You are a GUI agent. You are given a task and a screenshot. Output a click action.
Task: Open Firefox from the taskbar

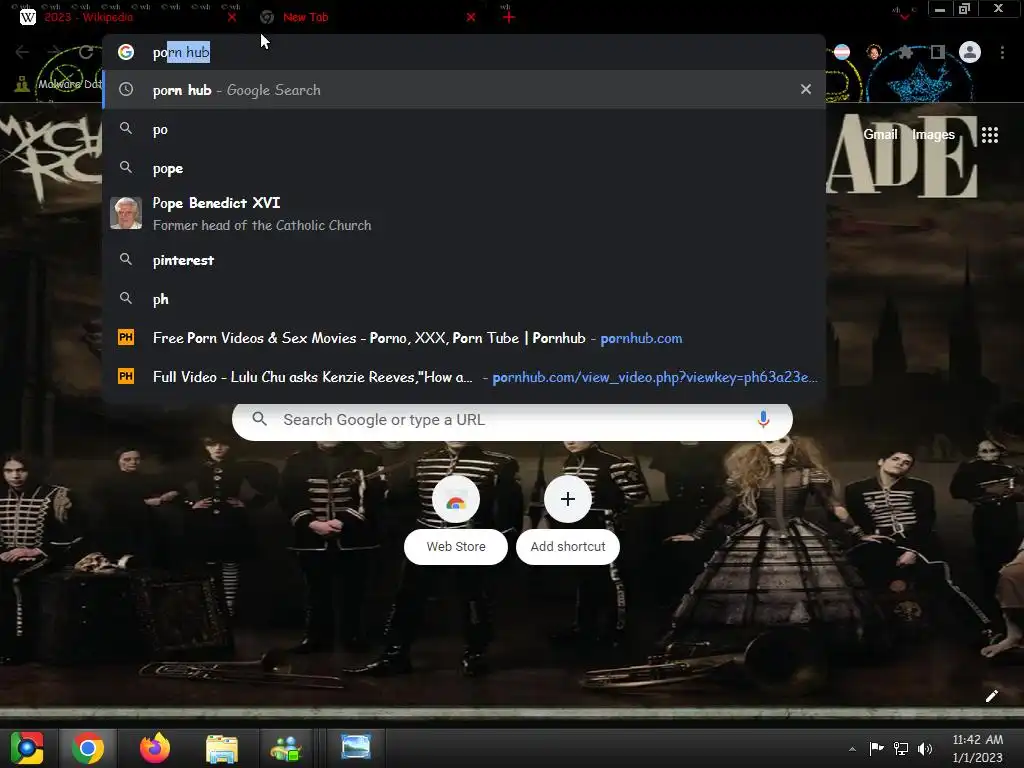click(155, 748)
